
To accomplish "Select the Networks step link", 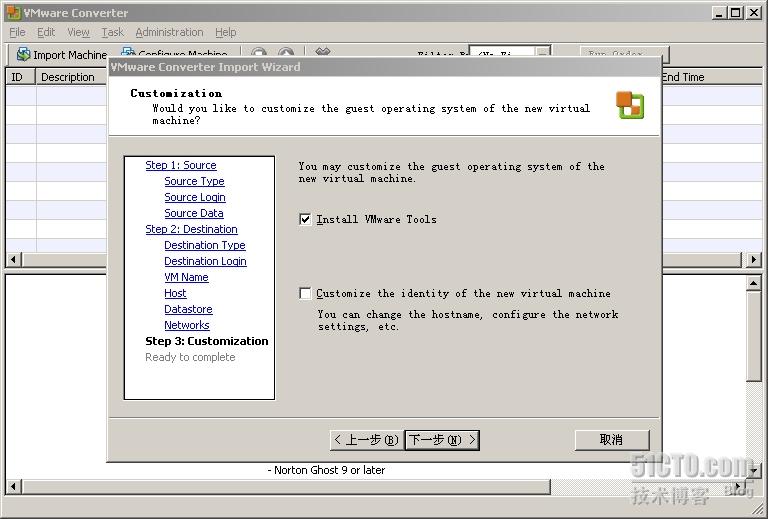I will tap(187, 325).
